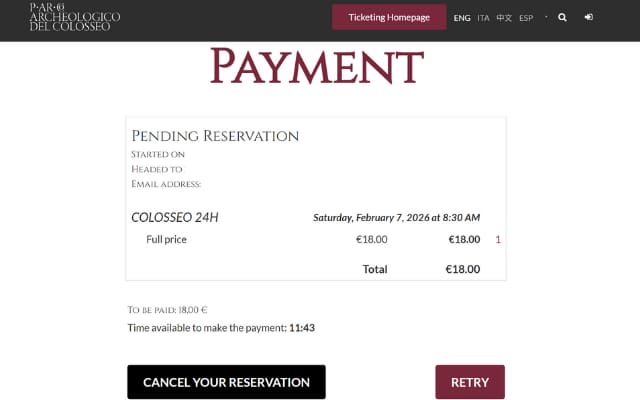Click the COLOSSEO 24H ticket name
This screenshot has height=400, width=640.
(175, 217)
